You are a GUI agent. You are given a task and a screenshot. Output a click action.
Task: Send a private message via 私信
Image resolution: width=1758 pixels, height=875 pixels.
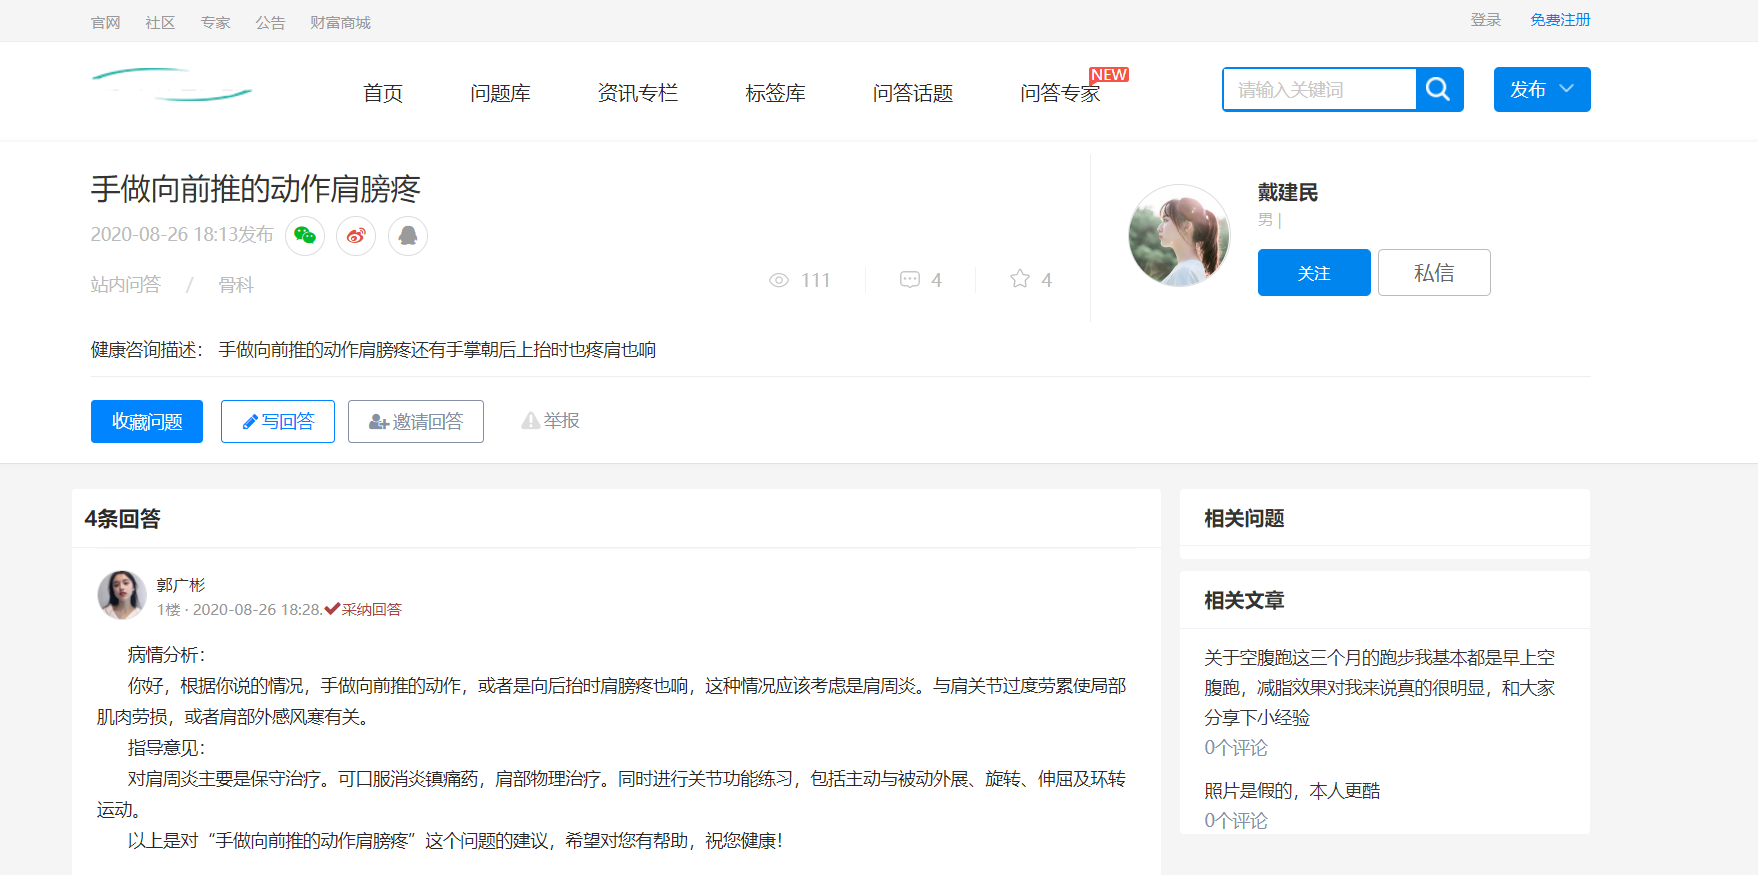pos(1433,273)
